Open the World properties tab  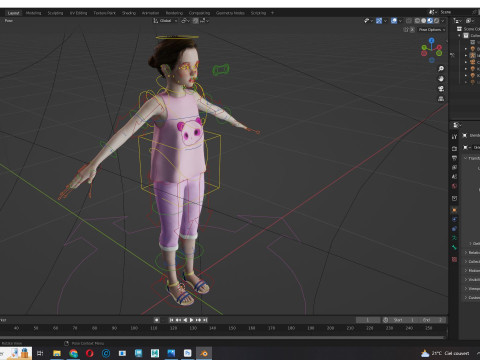(454, 186)
